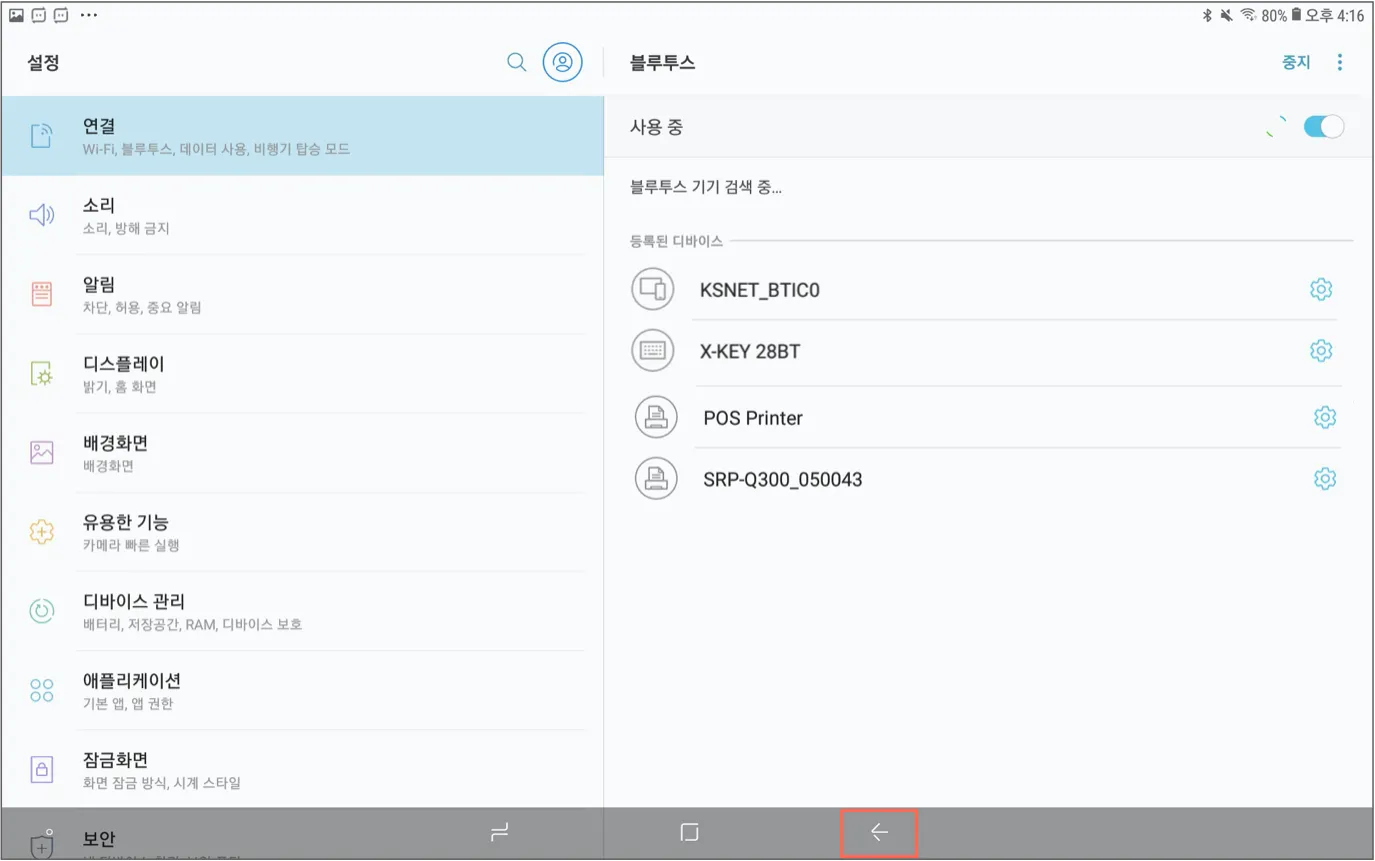Tap the SRP-Q300_050043 printer icon
Image resolution: width=1375 pixels, height=861 pixels.
656,479
